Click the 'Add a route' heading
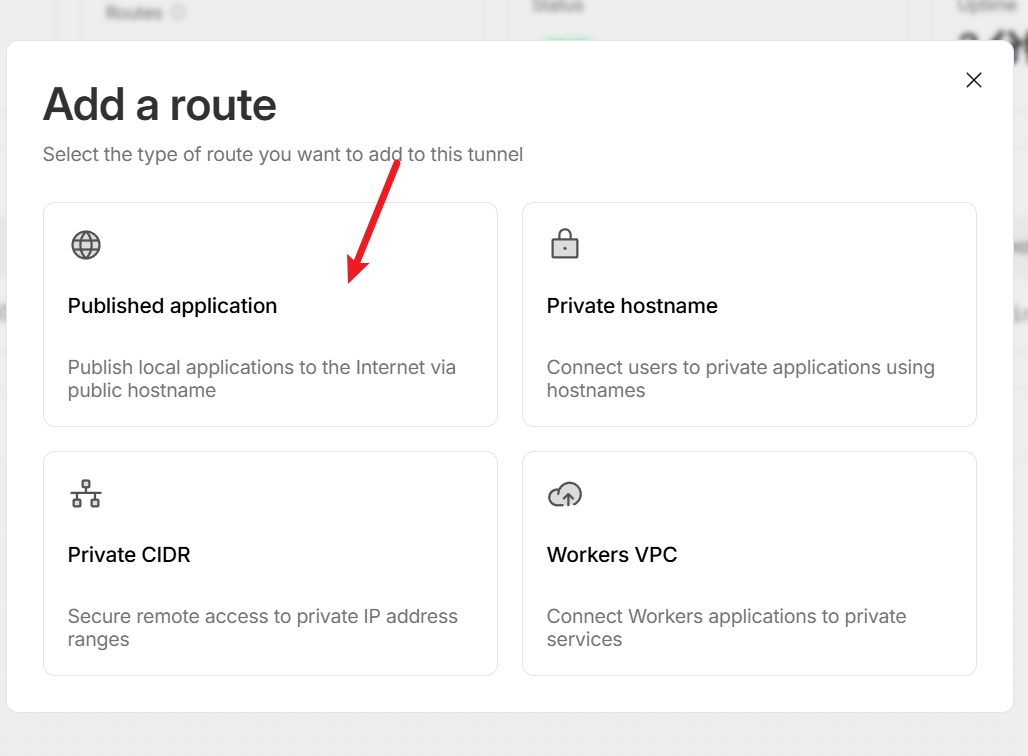The width and height of the screenshot is (1028, 756). pyautogui.click(x=160, y=104)
